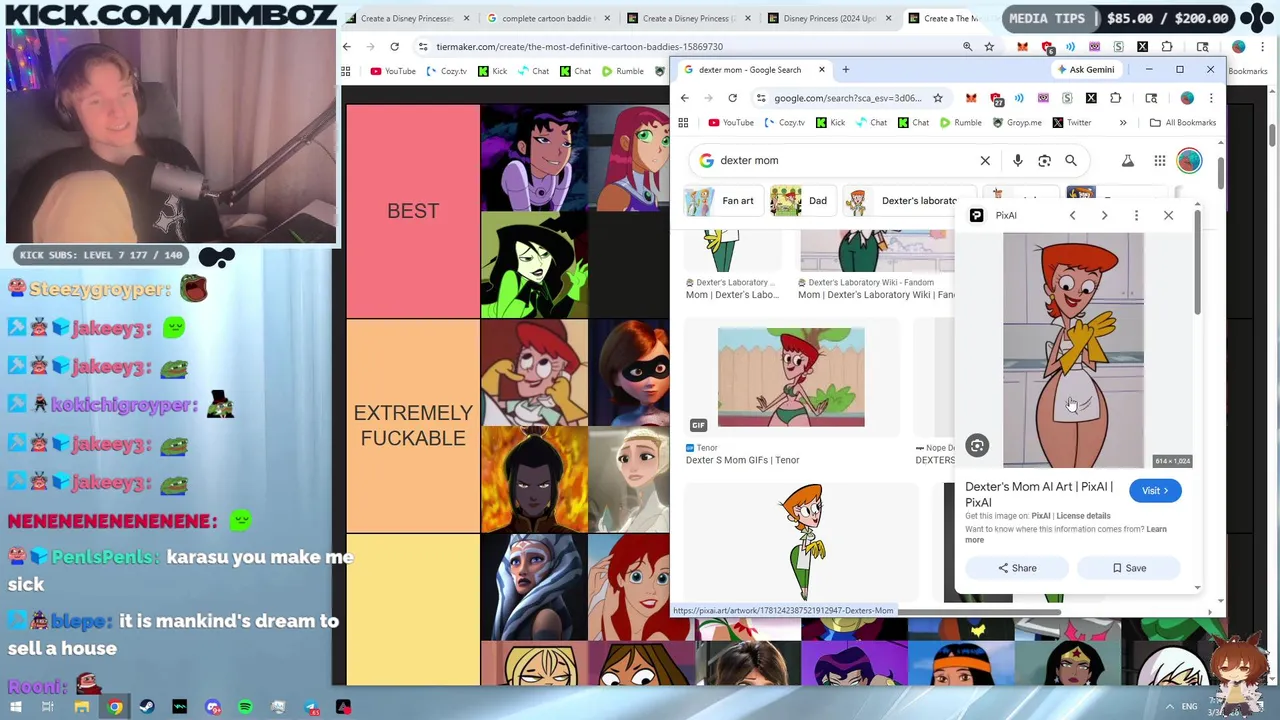Open Dexter S Mom GIFs Tenor result

[742, 460]
